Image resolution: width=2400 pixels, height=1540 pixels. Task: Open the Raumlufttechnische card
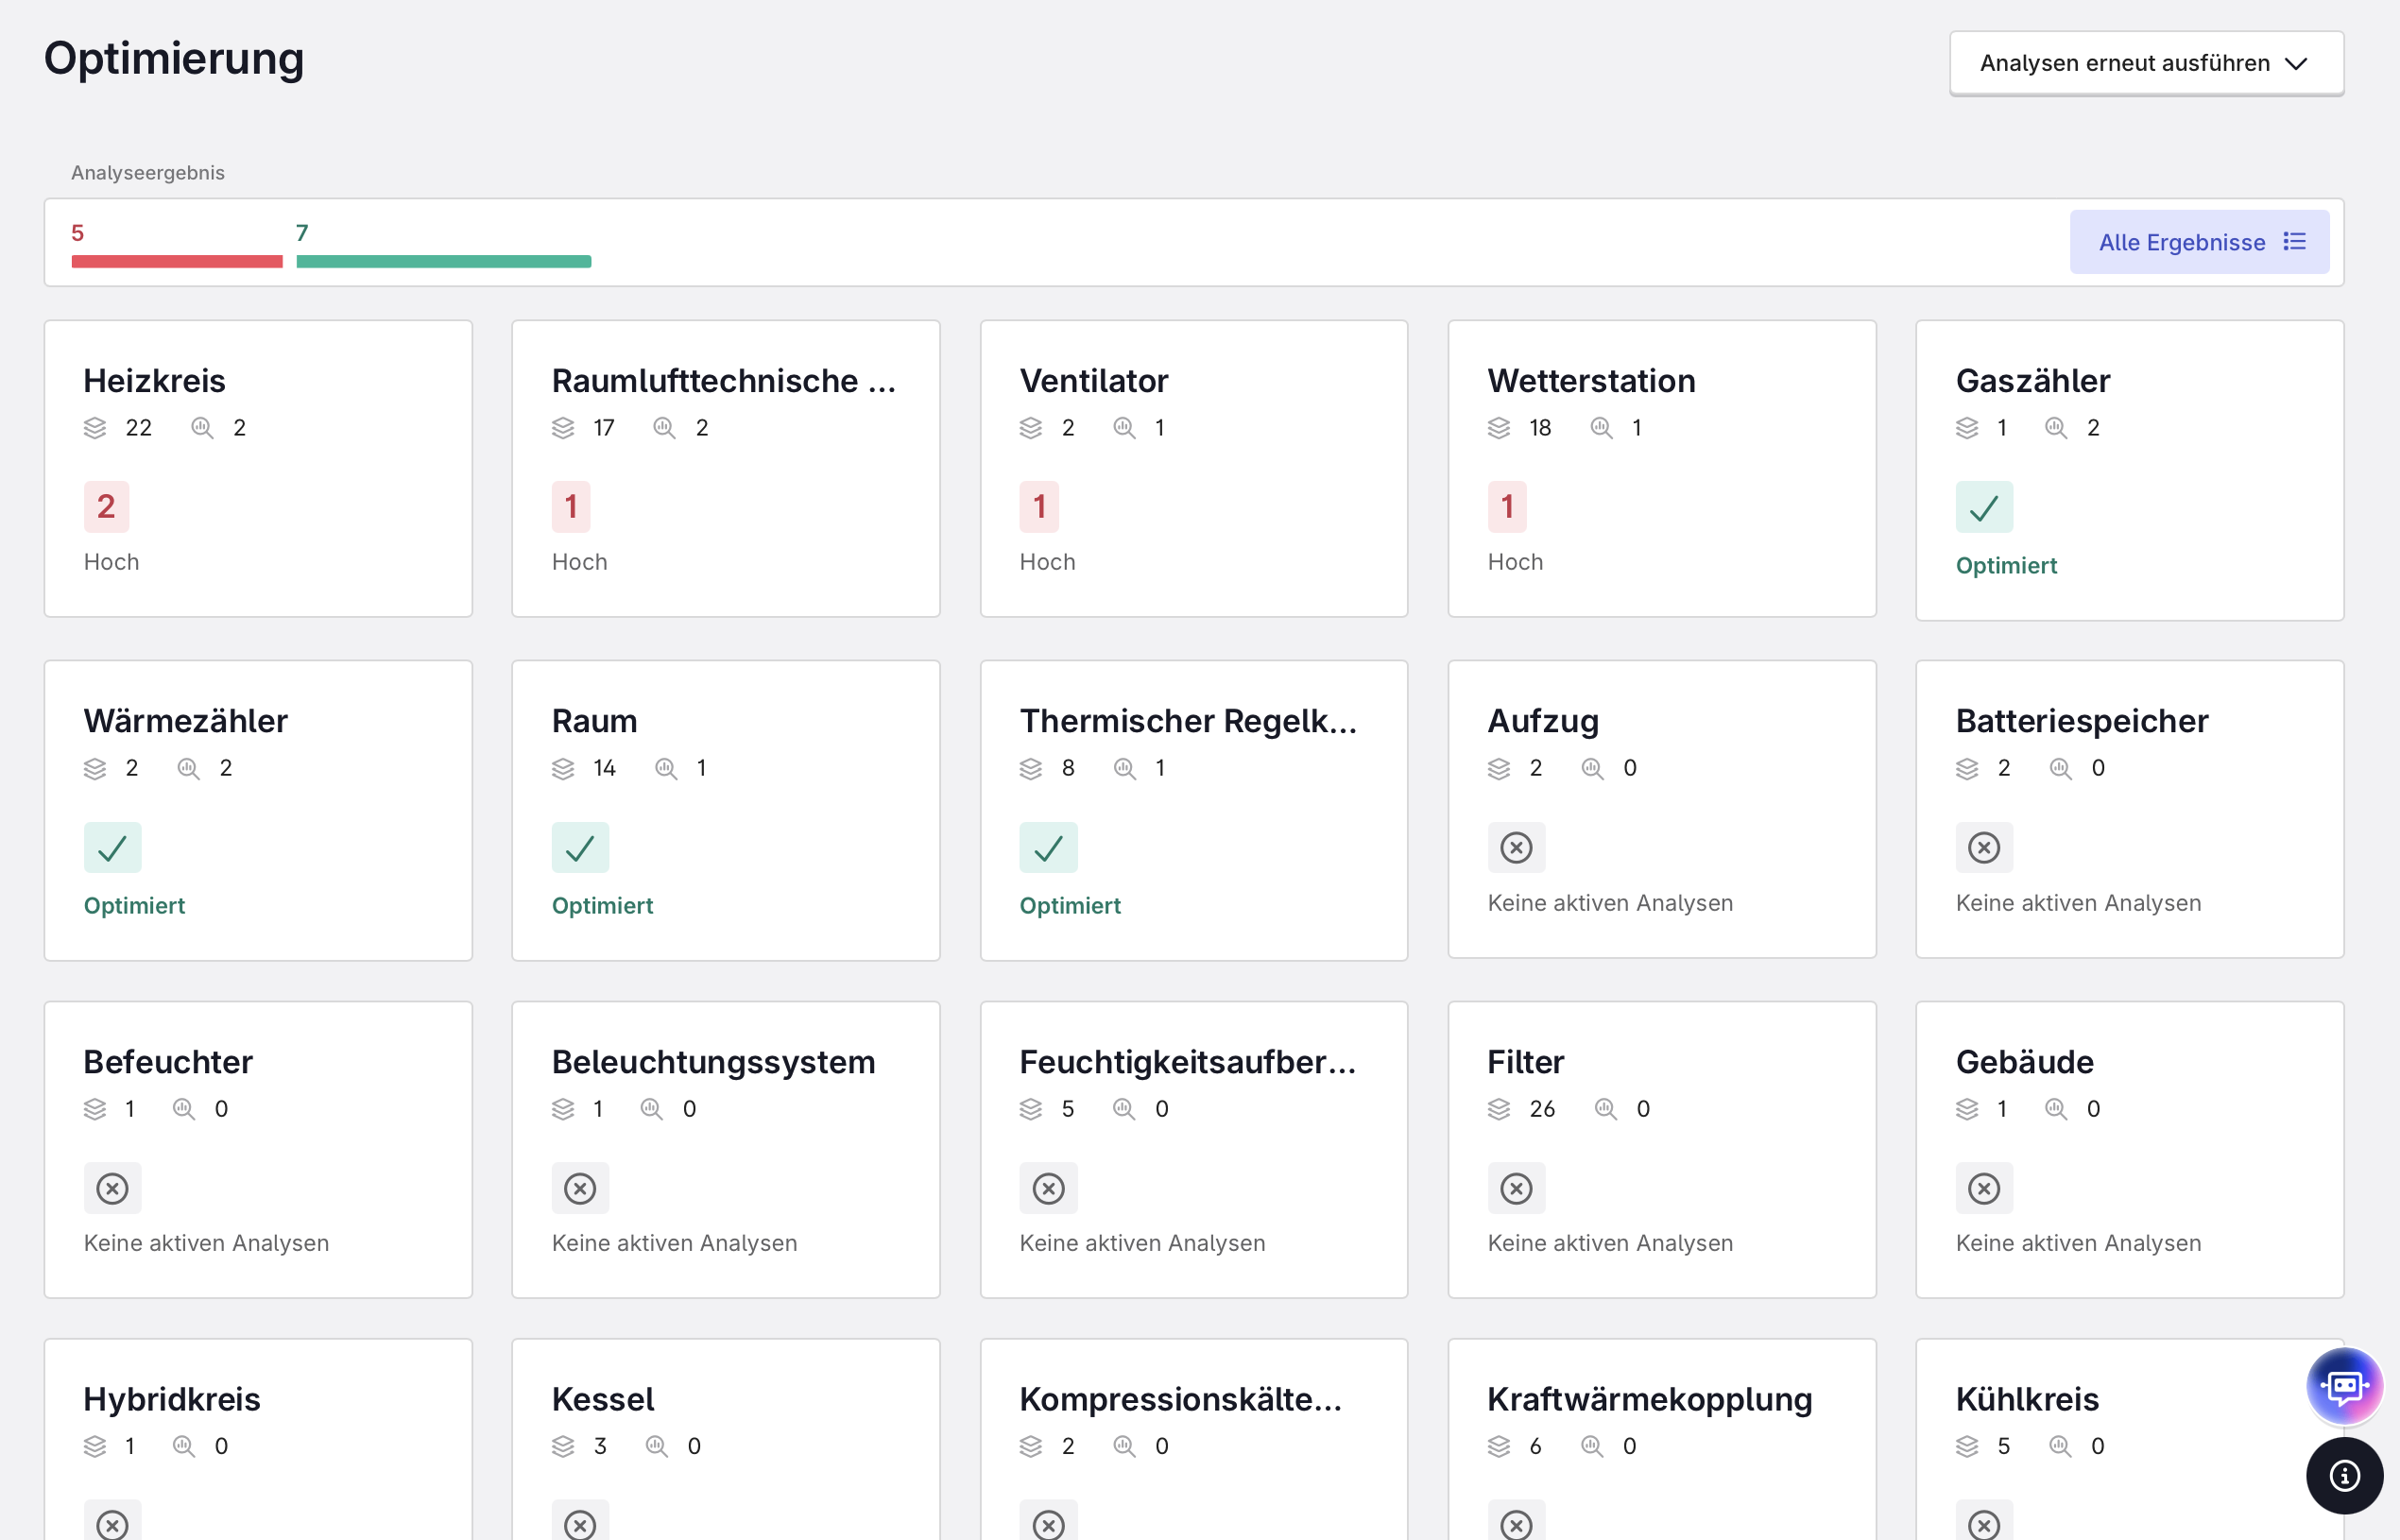point(726,468)
